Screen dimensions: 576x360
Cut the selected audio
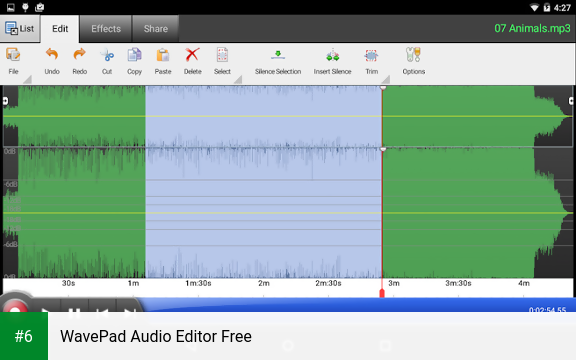(x=107, y=61)
